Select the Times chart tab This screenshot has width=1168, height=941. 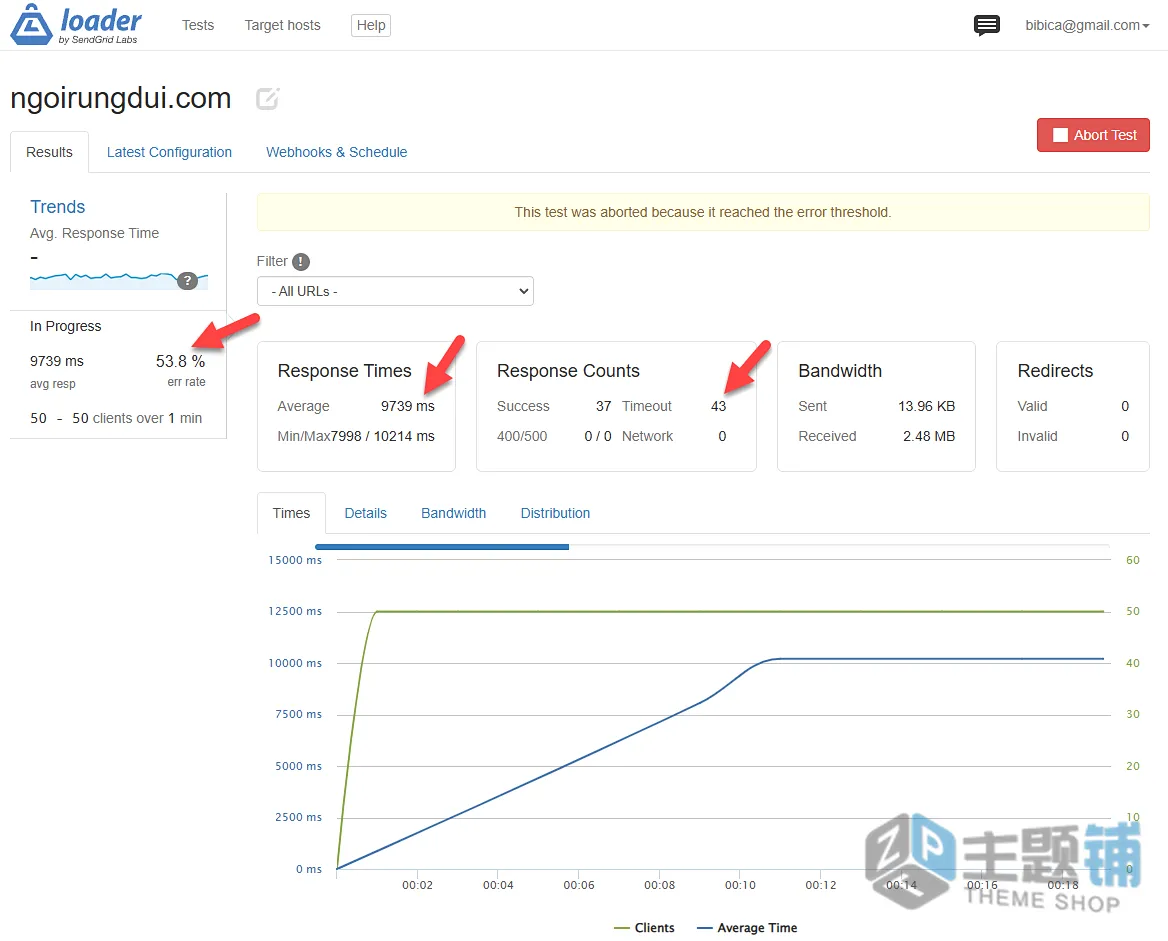[291, 513]
